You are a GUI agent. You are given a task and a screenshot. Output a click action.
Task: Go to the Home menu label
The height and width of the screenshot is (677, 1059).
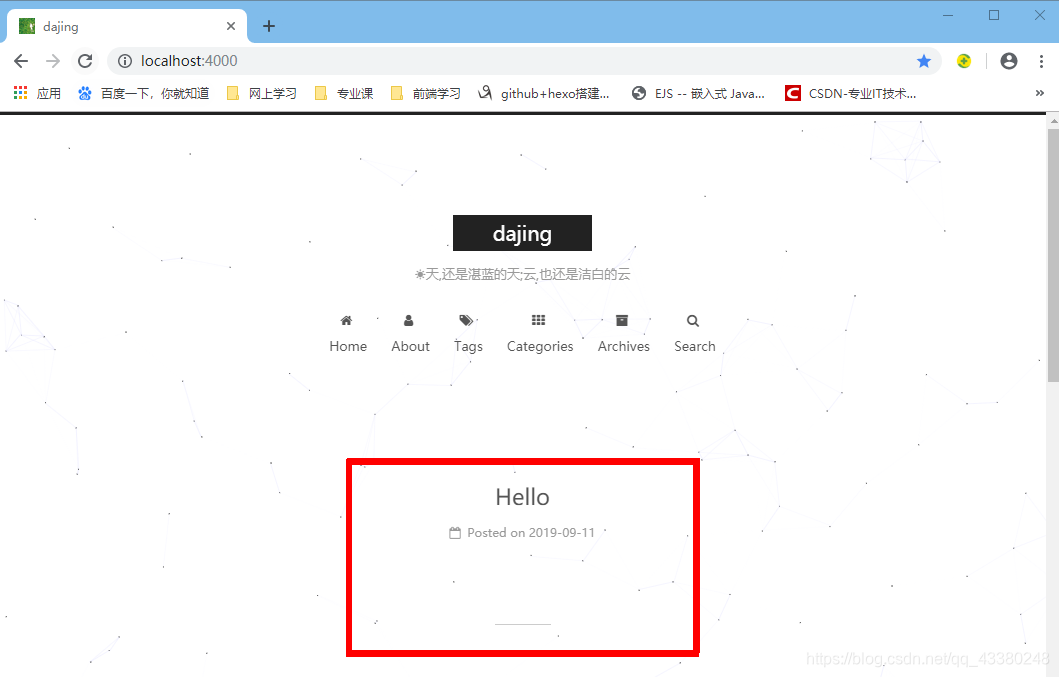pyautogui.click(x=348, y=347)
